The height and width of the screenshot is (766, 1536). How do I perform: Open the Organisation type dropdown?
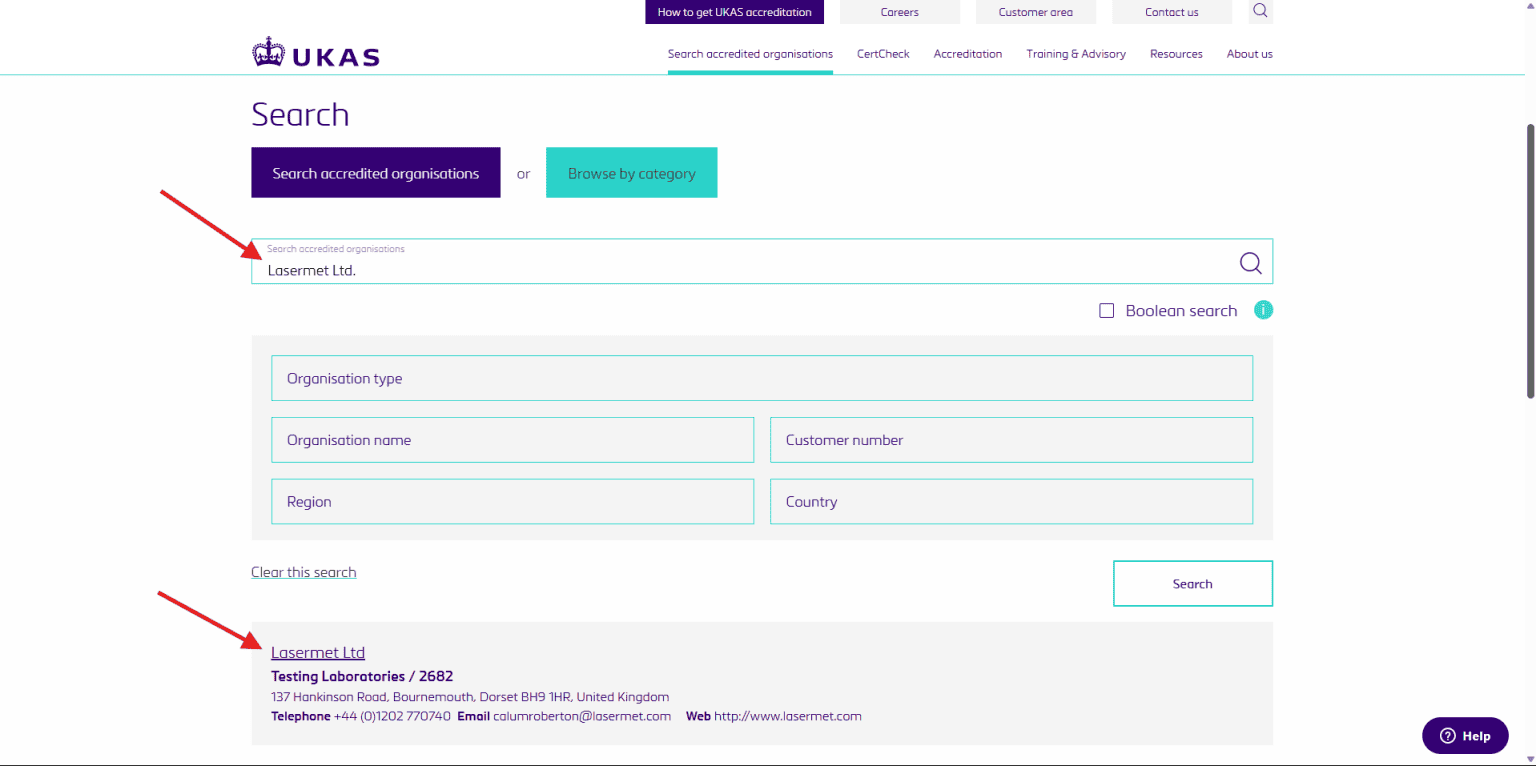pyautogui.click(x=762, y=378)
